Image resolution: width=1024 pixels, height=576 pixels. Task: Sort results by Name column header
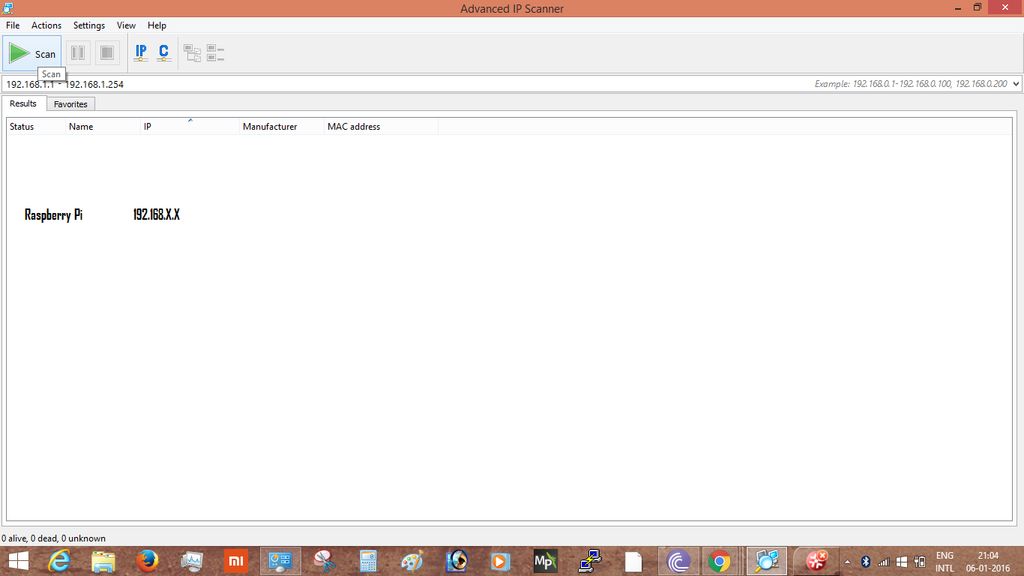(103, 127)
